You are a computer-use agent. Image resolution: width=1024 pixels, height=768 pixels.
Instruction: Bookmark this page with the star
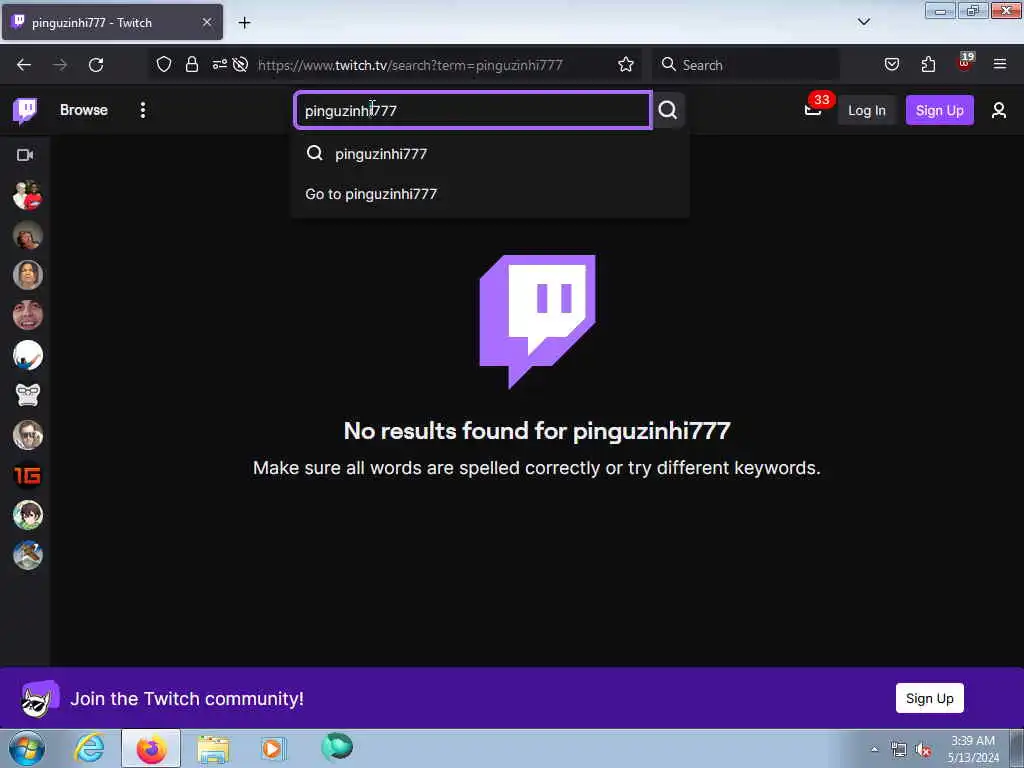626,64
